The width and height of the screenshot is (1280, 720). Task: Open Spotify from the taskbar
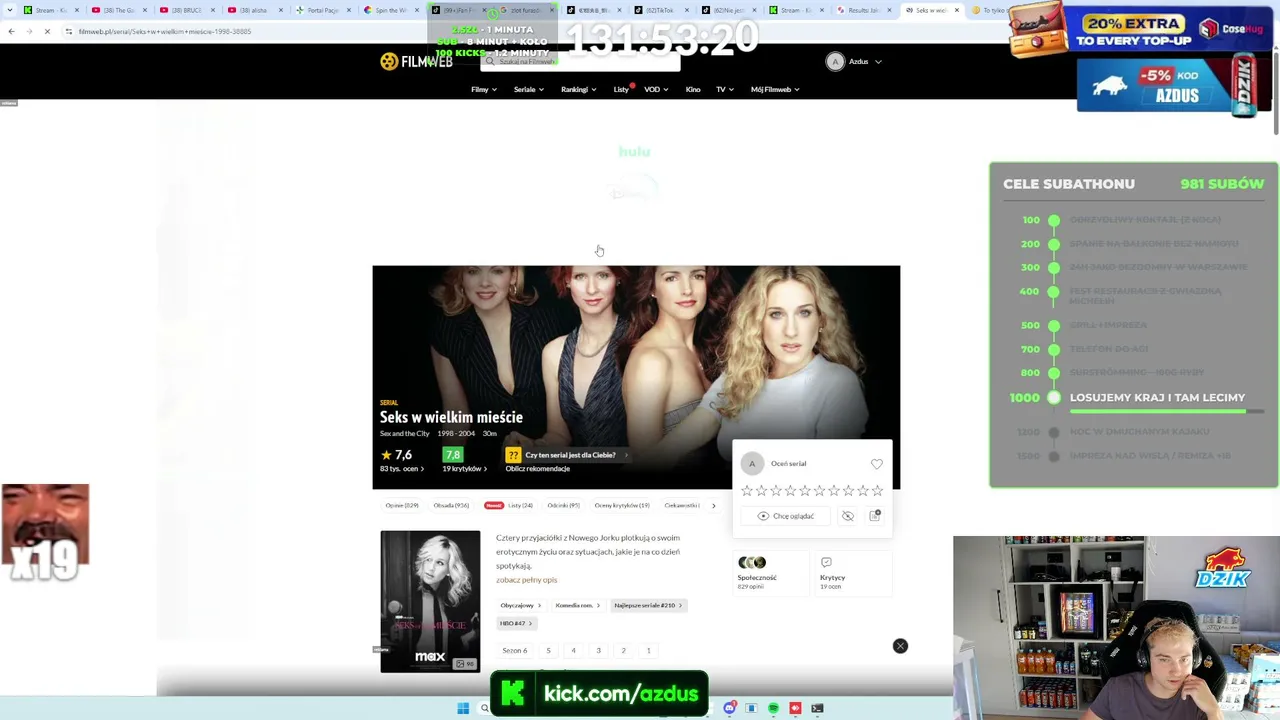pyautogui.click(x=774, y=709)
